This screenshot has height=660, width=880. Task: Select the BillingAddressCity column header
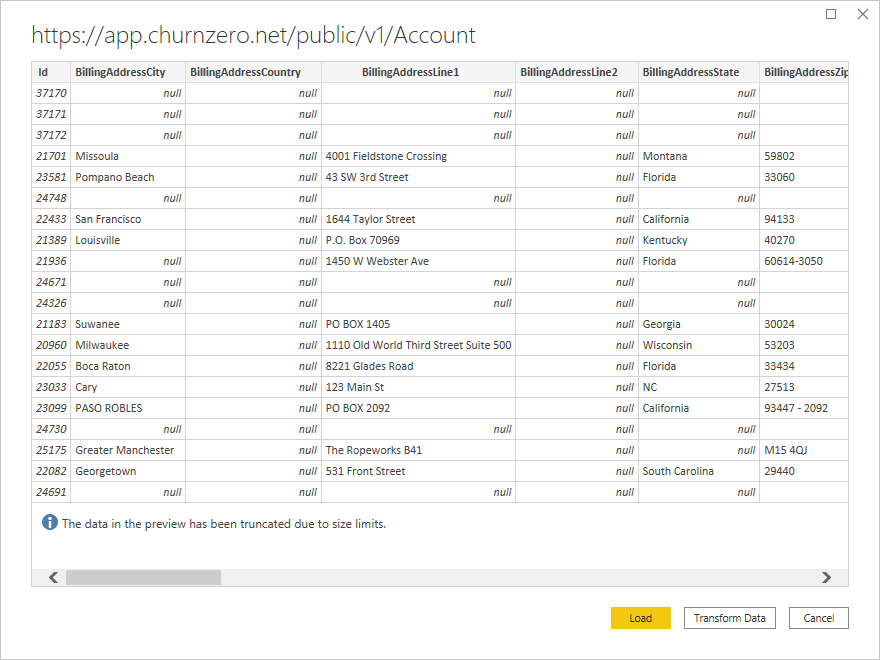128,72
